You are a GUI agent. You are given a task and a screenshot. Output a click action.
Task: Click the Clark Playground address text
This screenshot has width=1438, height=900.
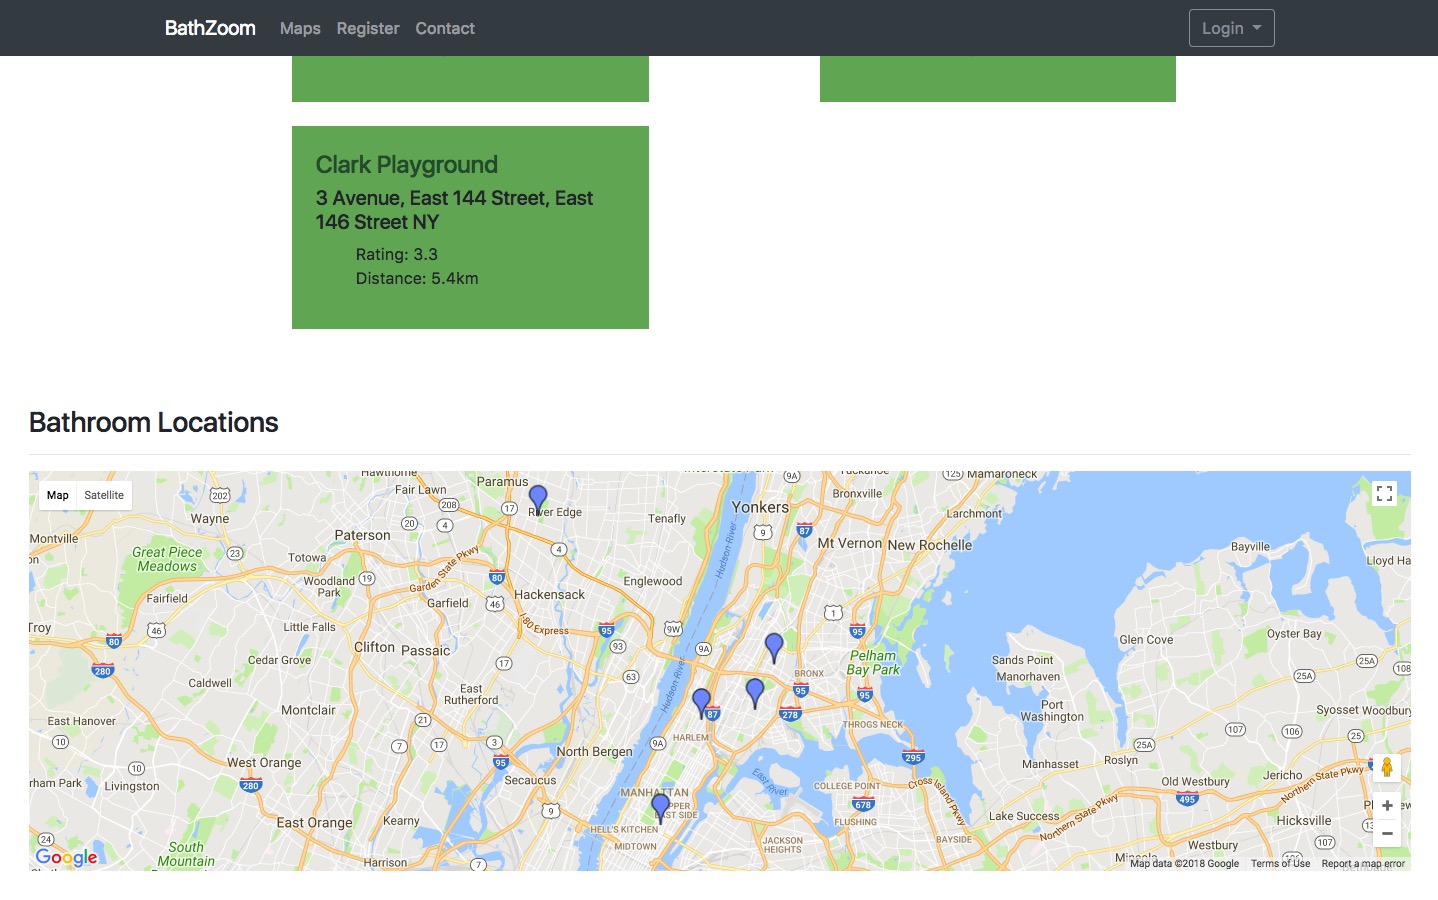(455, 210)
